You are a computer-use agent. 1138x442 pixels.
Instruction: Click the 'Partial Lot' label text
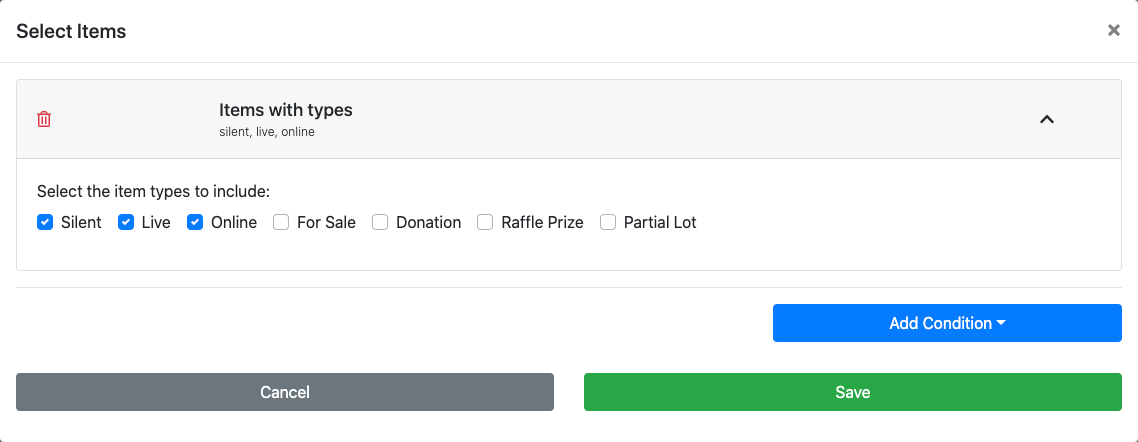coord(659,222)
